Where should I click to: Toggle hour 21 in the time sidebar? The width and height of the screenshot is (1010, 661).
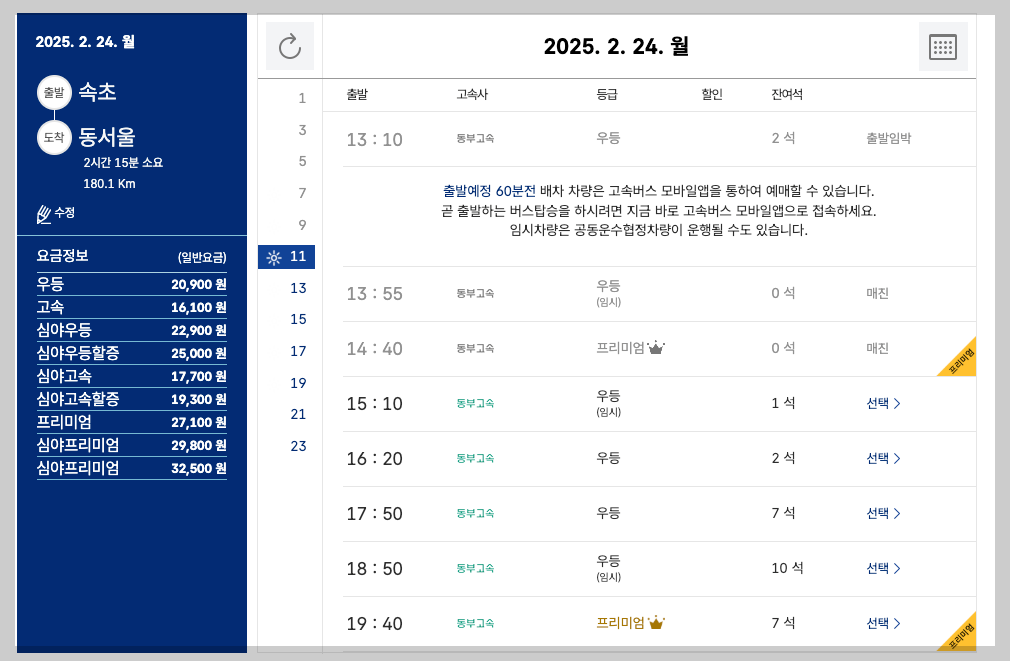click(x=297, y=414)
